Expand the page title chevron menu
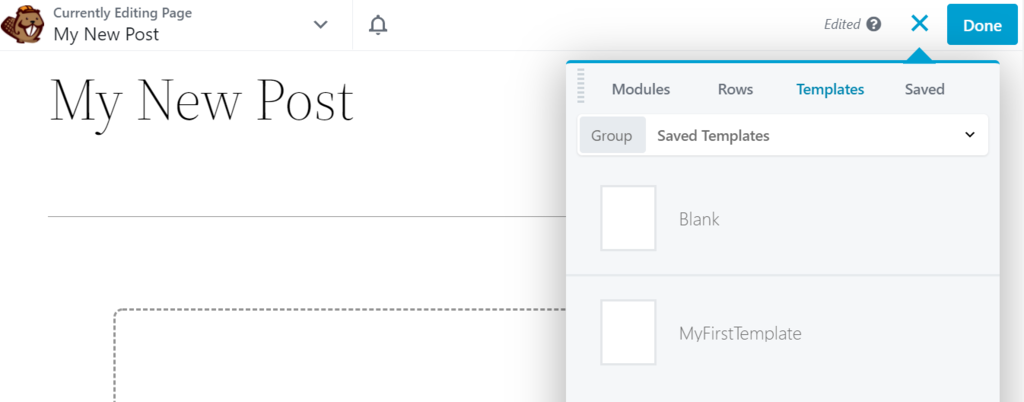This screenshot has height=402, width=1024. tap(320, 25)
